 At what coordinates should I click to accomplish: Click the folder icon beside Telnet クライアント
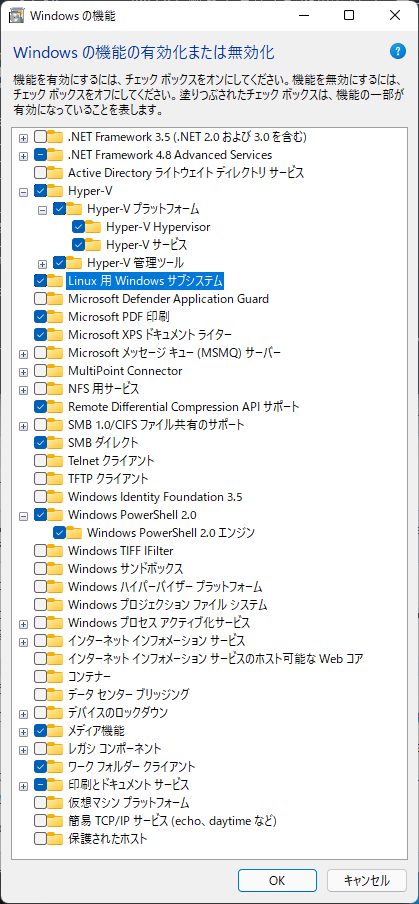55,461
